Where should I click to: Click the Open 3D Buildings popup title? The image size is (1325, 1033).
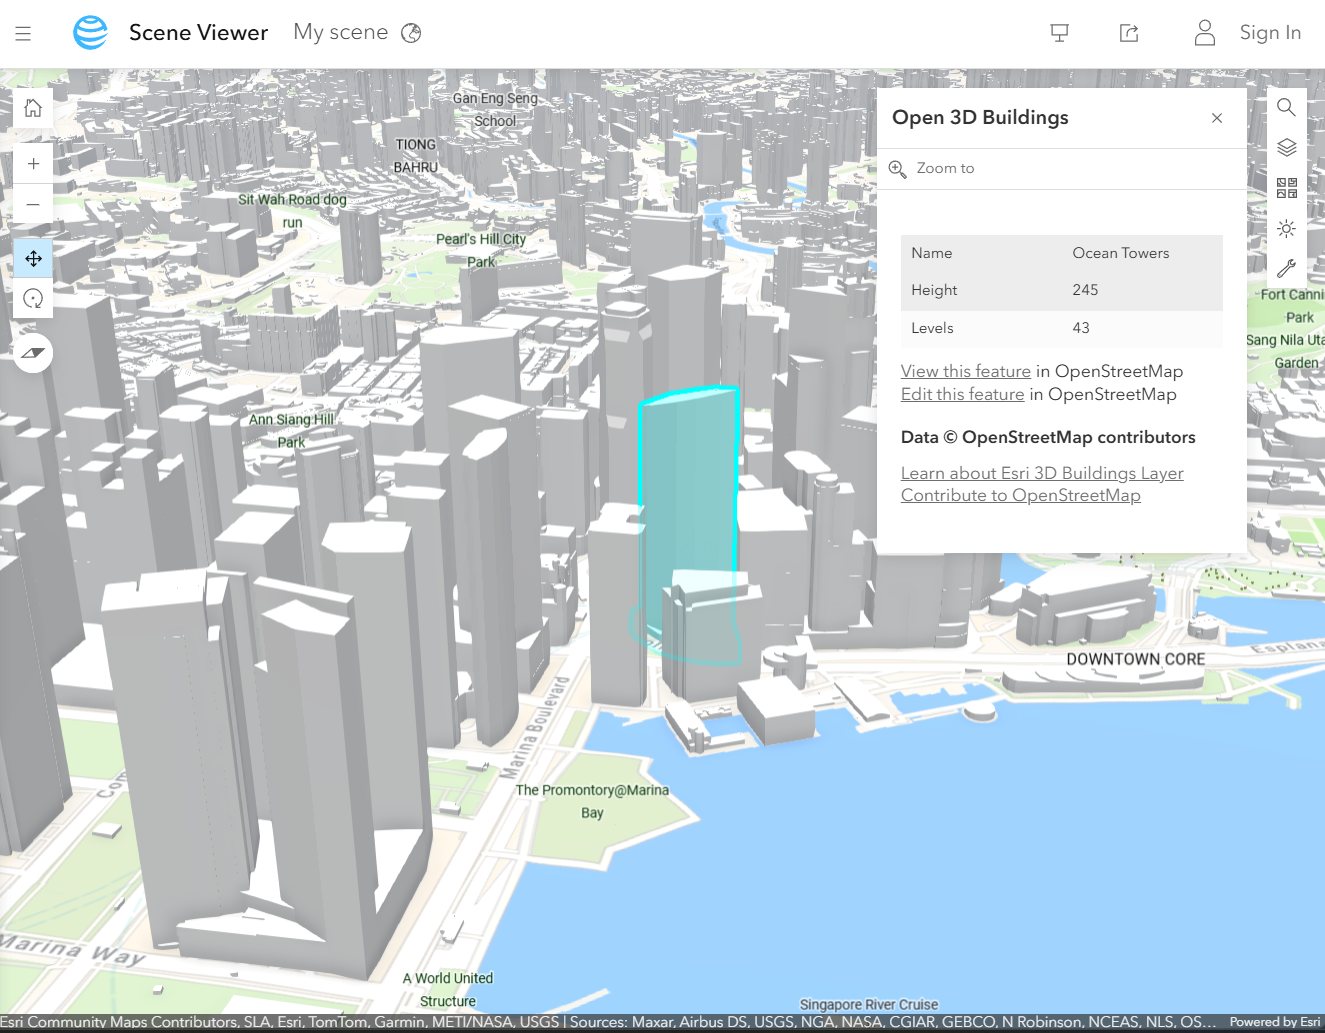(x=980, y=118)
